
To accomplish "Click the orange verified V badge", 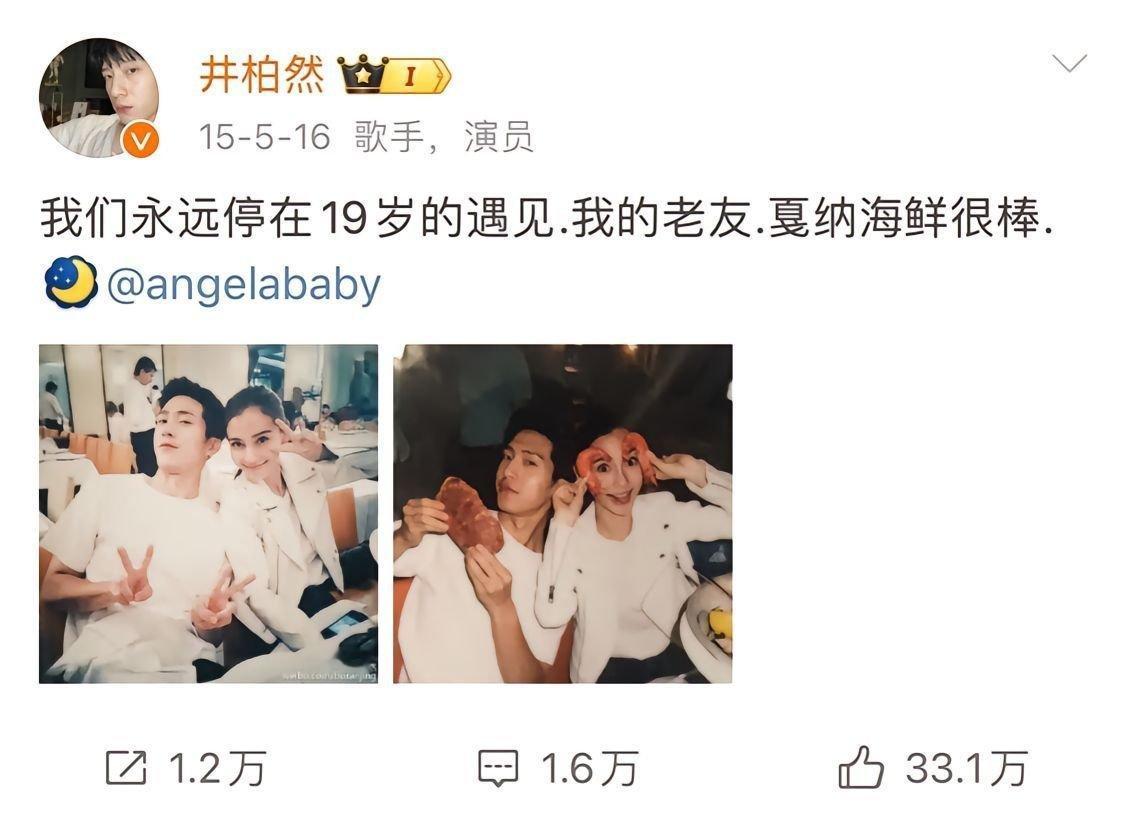I will [139, 139].
